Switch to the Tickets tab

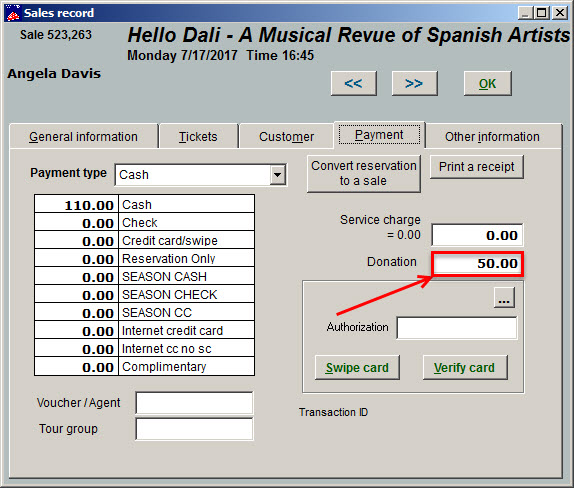tap(198, 137)
